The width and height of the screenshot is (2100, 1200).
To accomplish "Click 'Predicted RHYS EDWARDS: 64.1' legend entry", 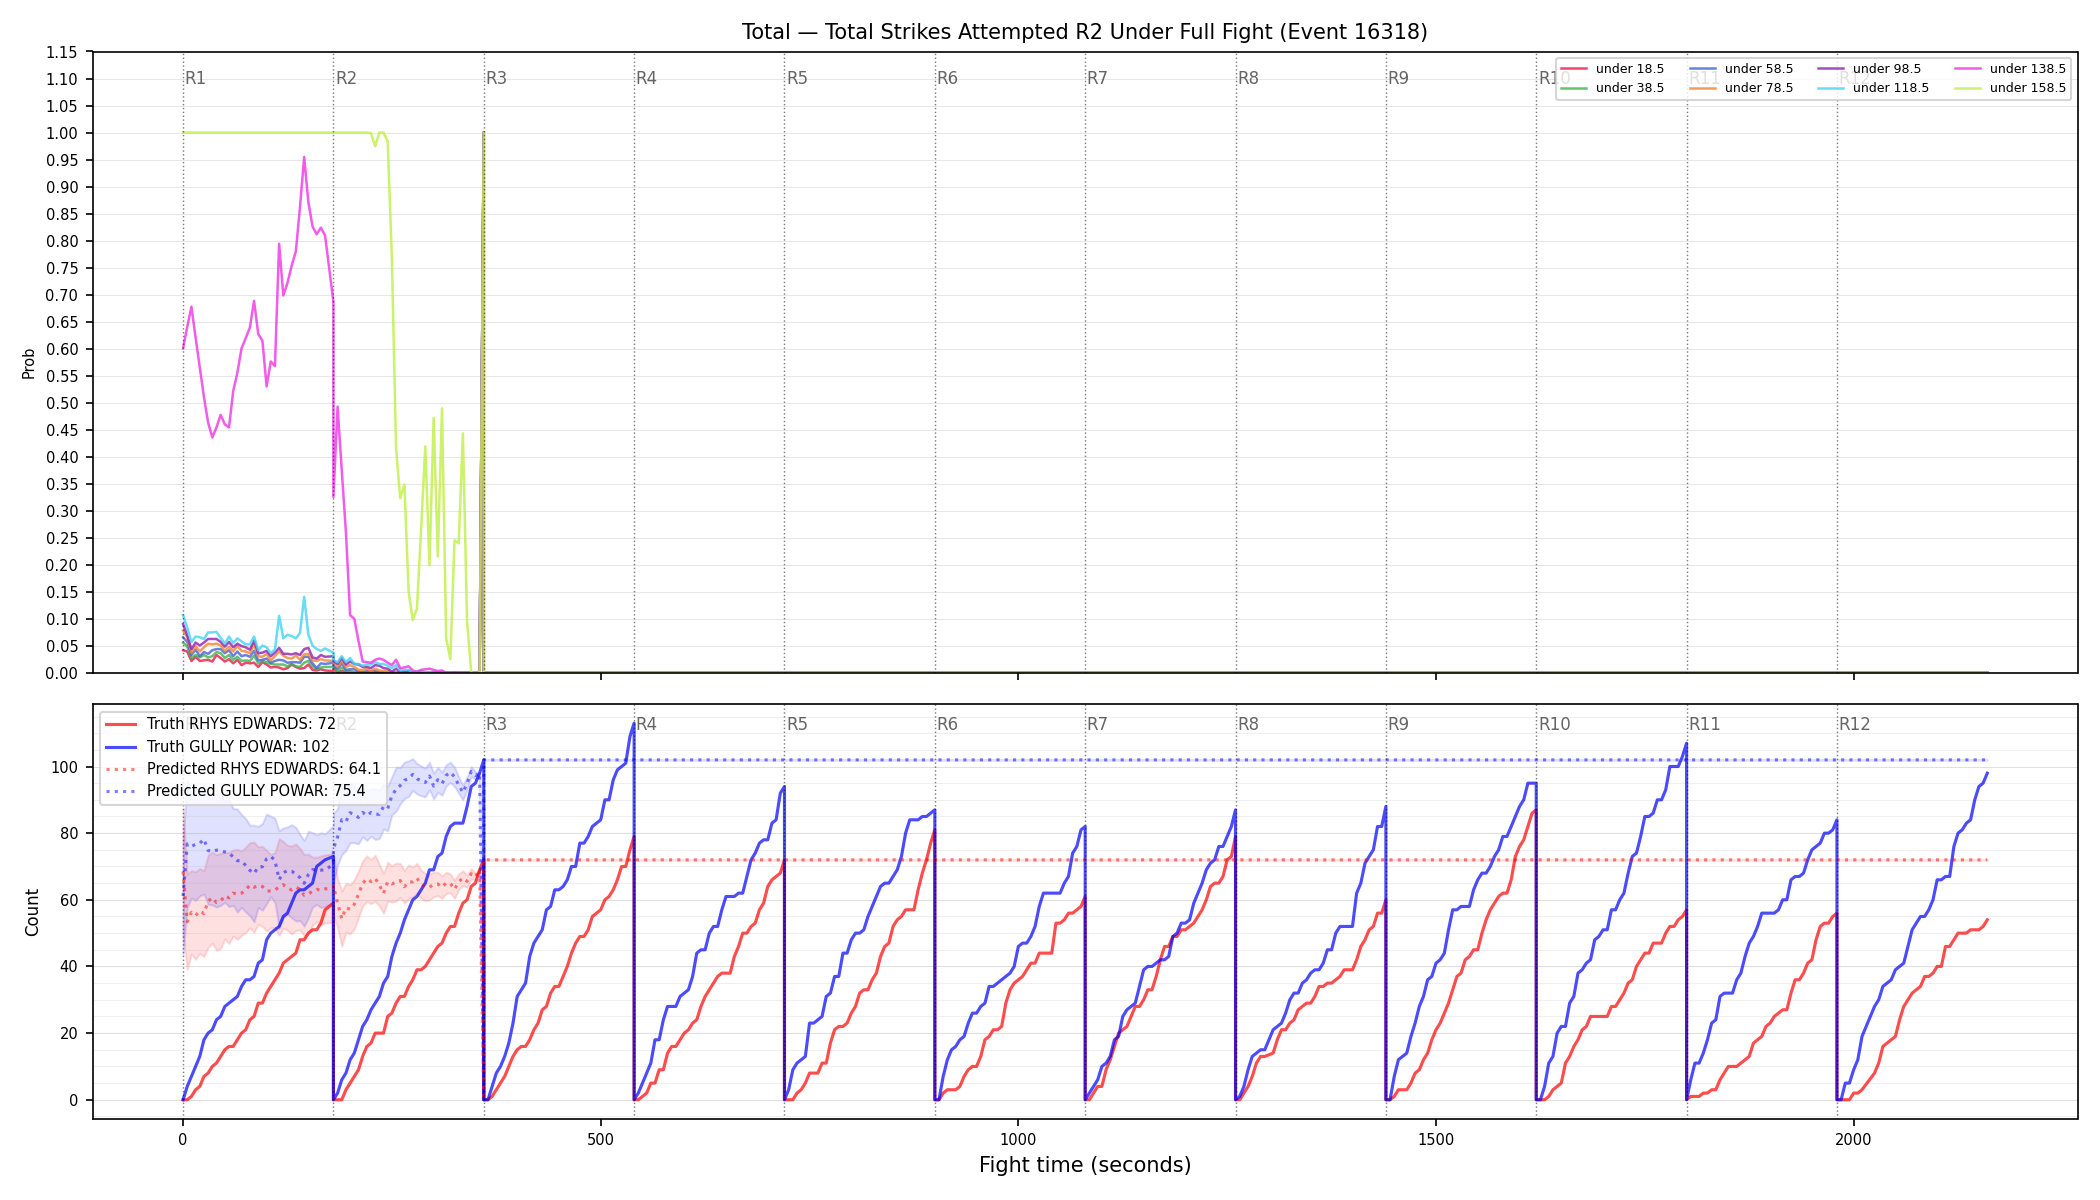I will 243,769.
